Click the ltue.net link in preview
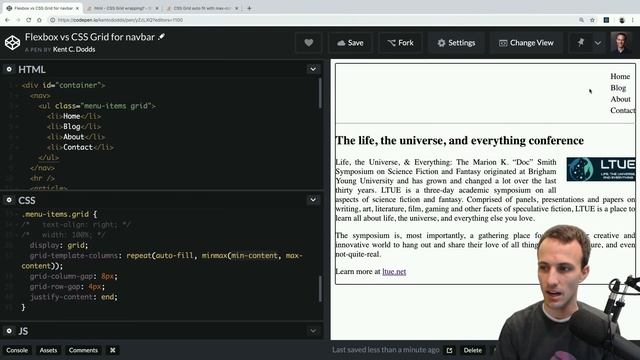Screen dimensions: 640x360 (x=394, y=271)
